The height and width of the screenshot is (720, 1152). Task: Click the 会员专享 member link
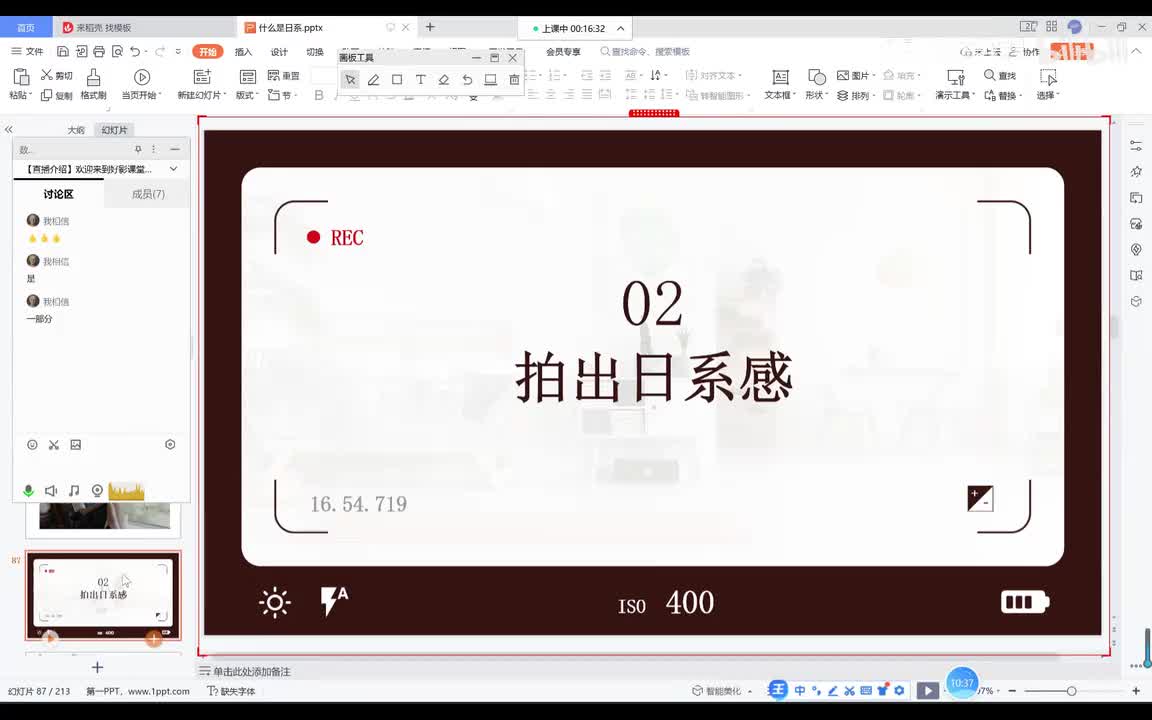[563, 51]
